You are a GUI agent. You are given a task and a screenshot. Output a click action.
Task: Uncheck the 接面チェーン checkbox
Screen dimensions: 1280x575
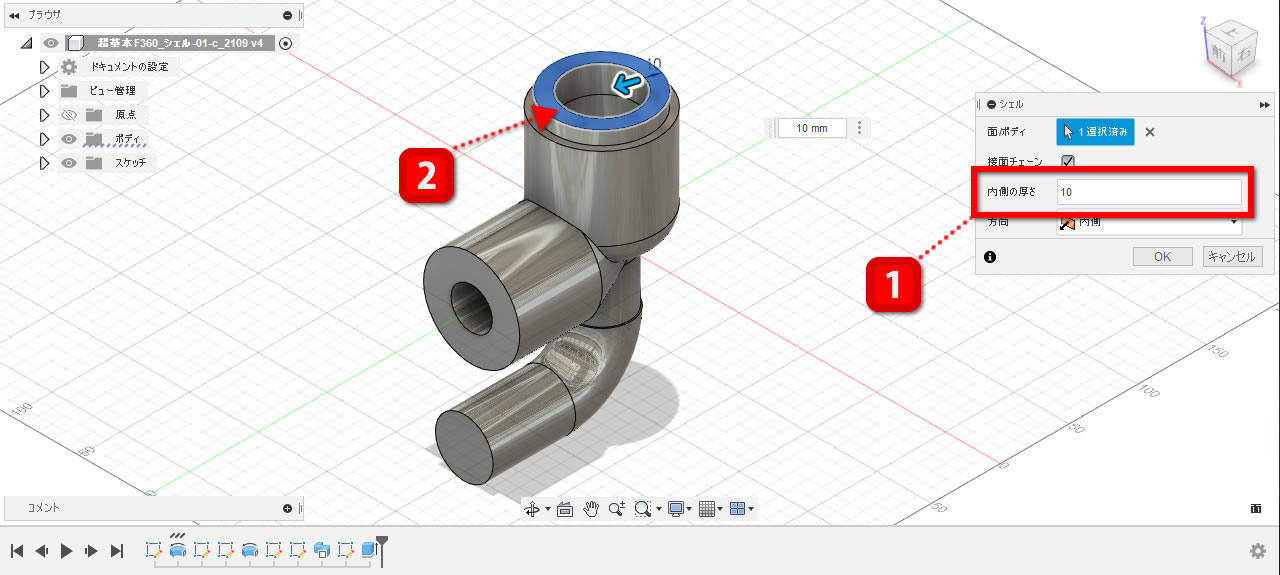[x=1068, y=161]
